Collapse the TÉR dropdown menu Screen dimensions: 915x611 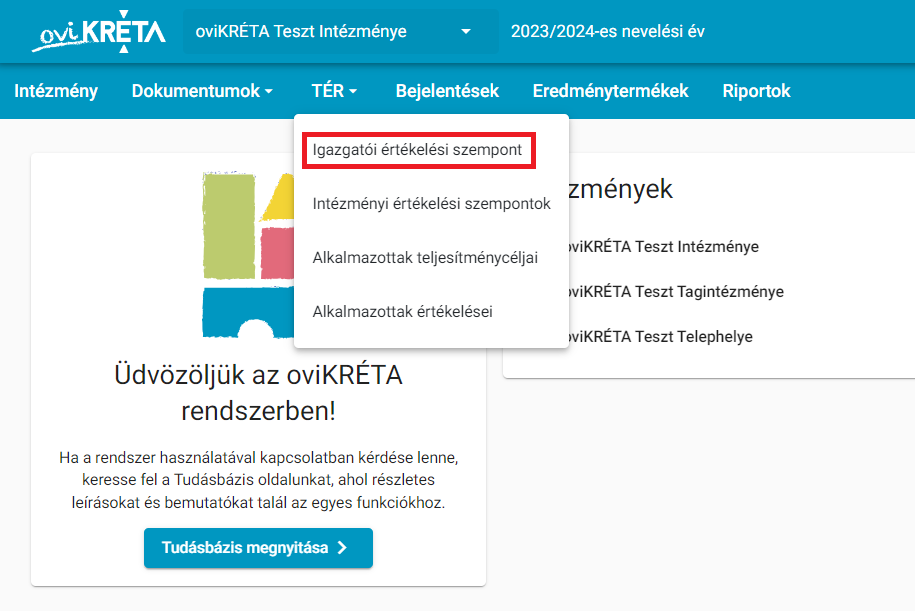[x=334, y=91]
